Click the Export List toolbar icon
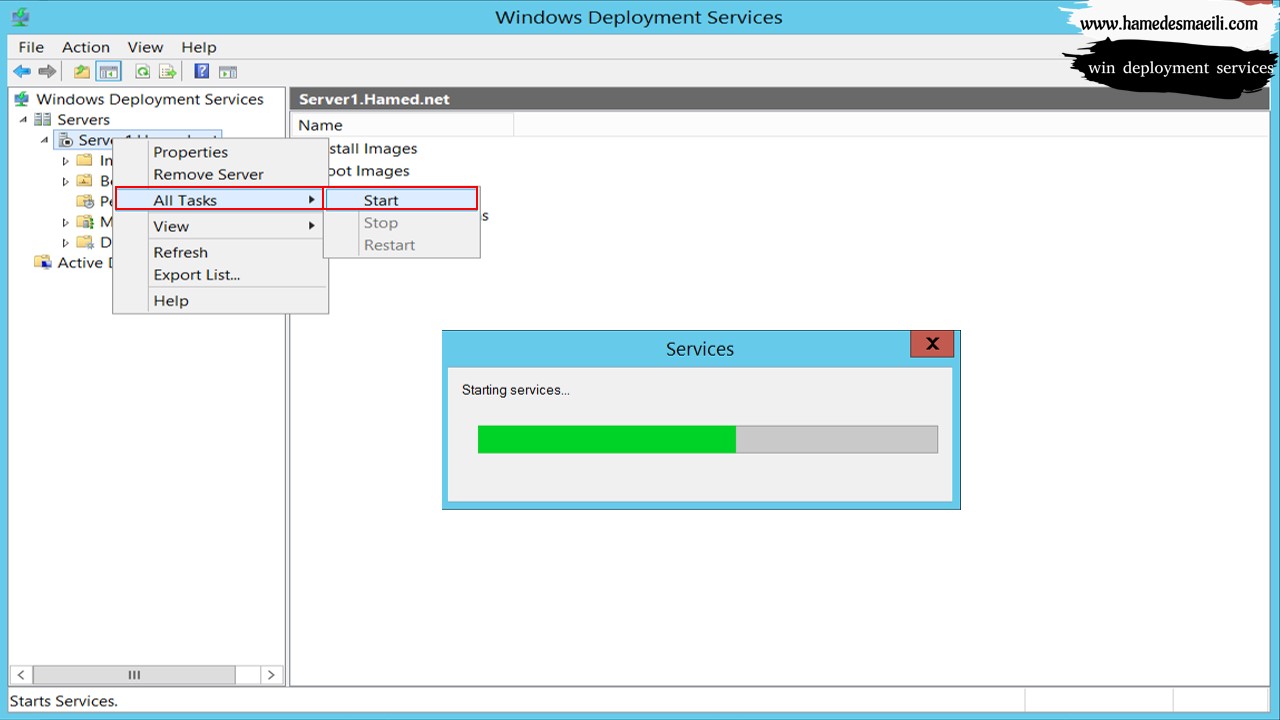The height and width of the screenshot is (720, 1280). (167, 72)
